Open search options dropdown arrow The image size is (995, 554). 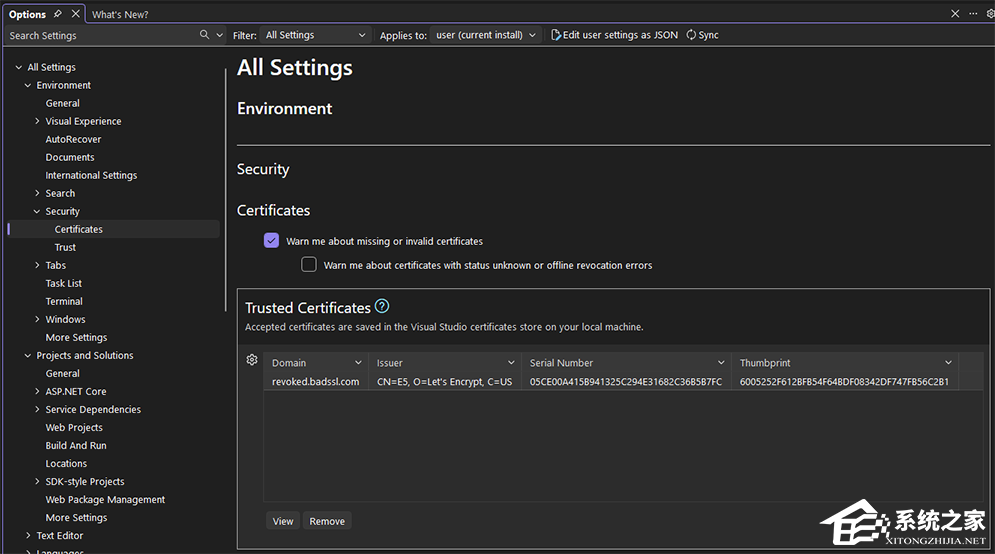(x=220, y=35)
